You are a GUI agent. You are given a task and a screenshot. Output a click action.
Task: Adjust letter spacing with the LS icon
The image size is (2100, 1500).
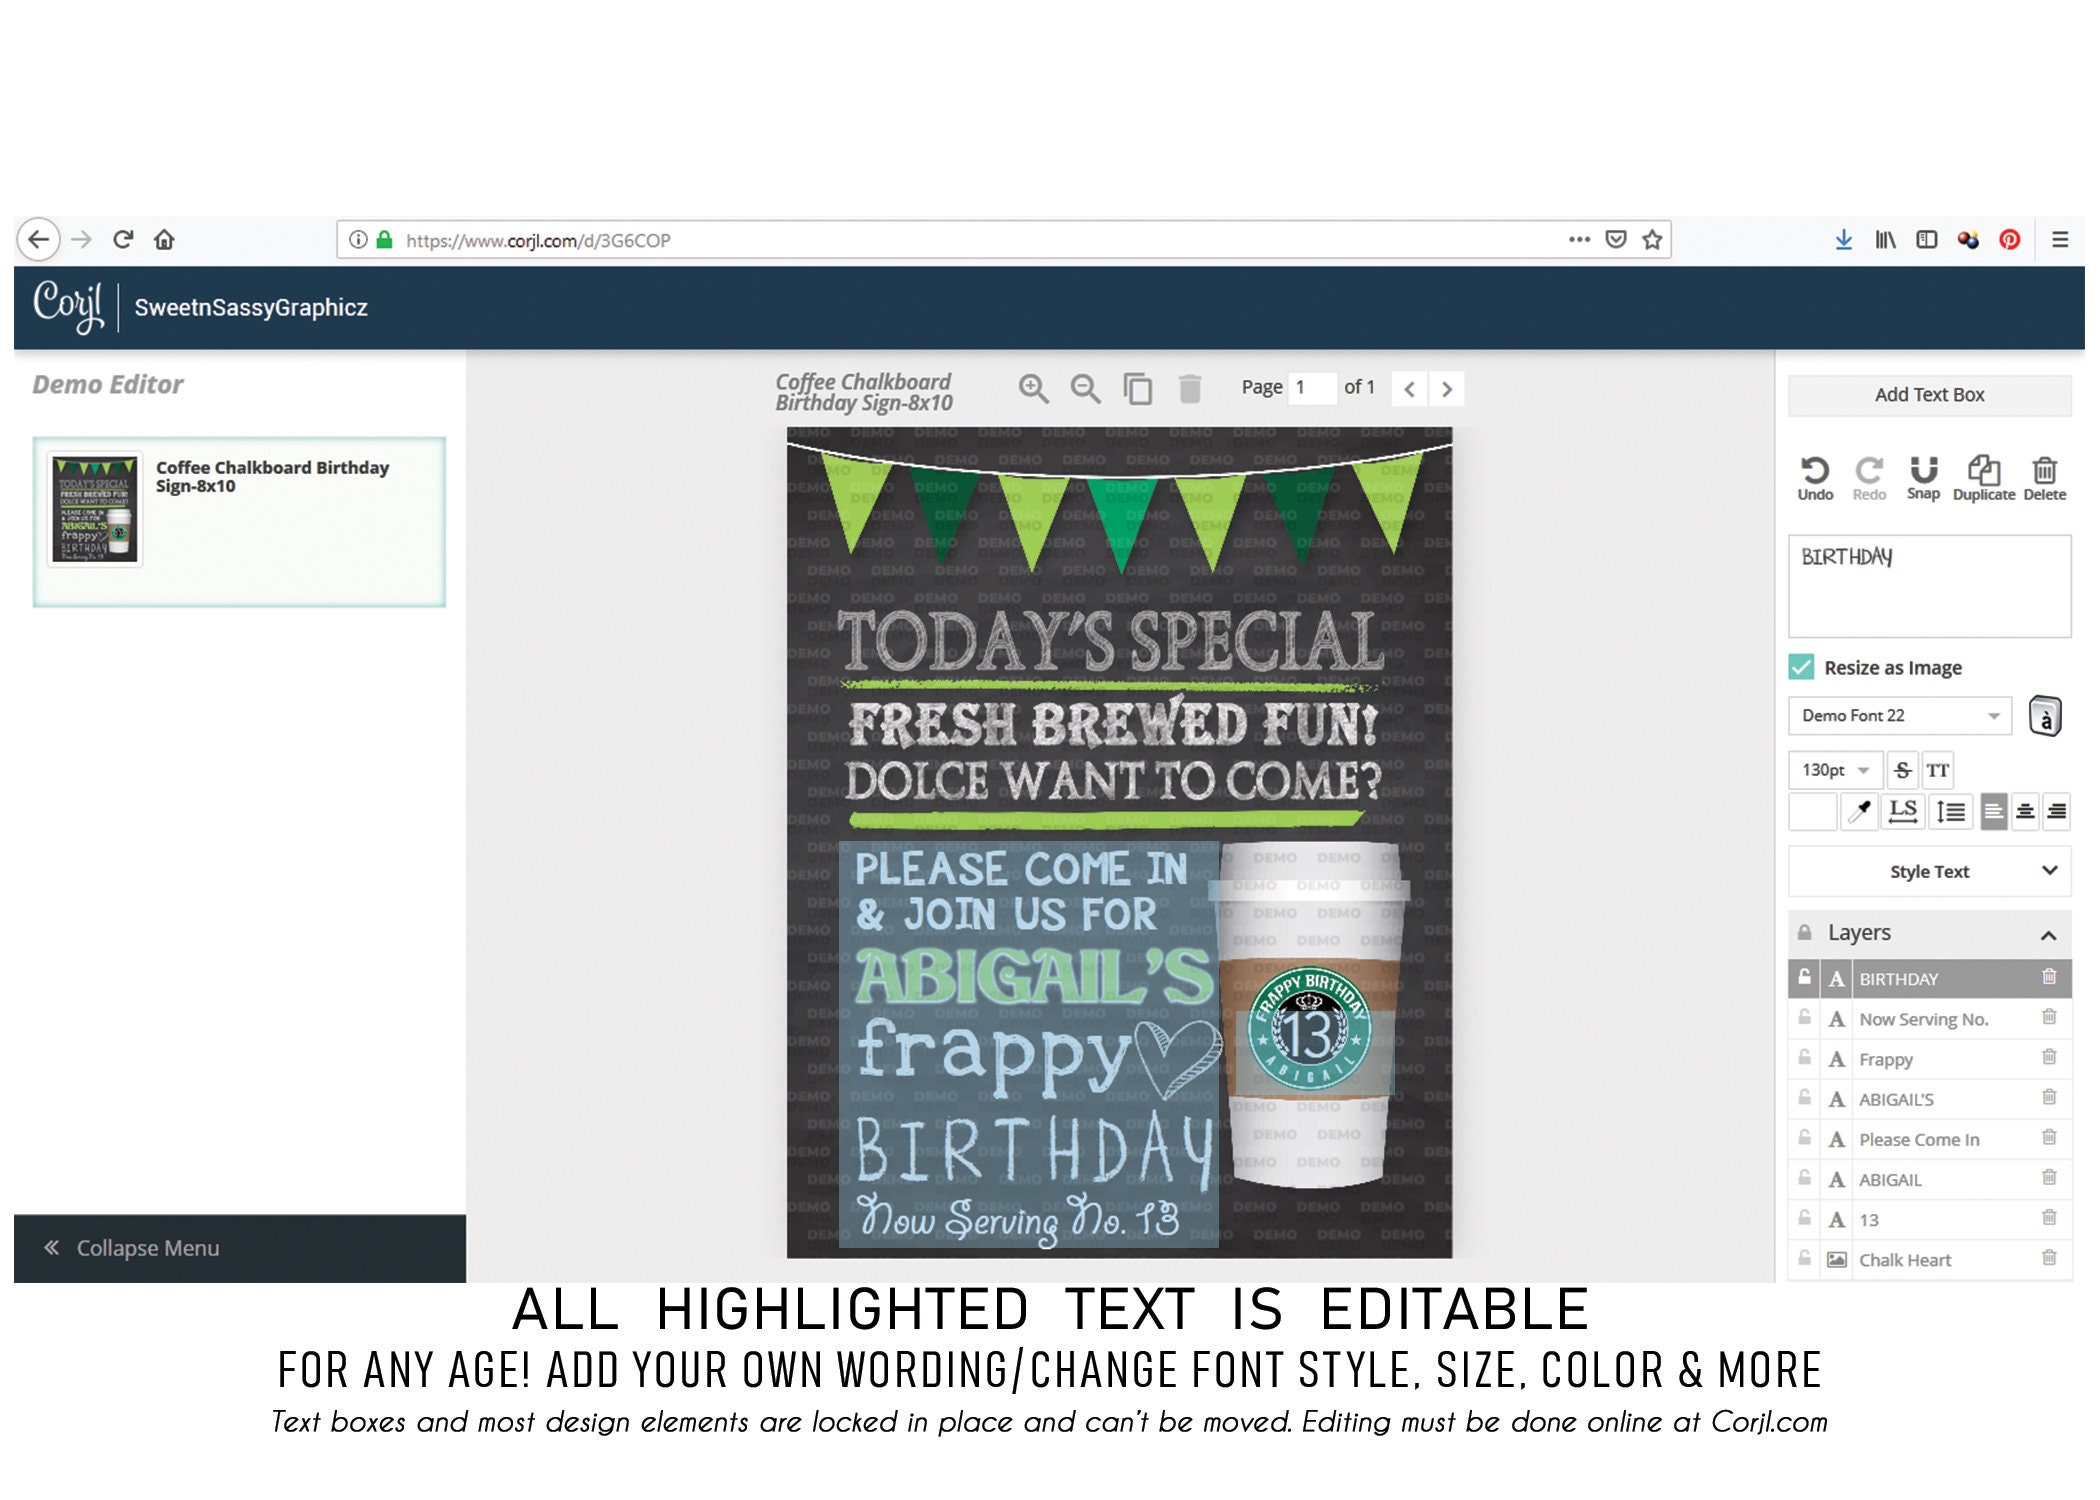coord(1903,813)
